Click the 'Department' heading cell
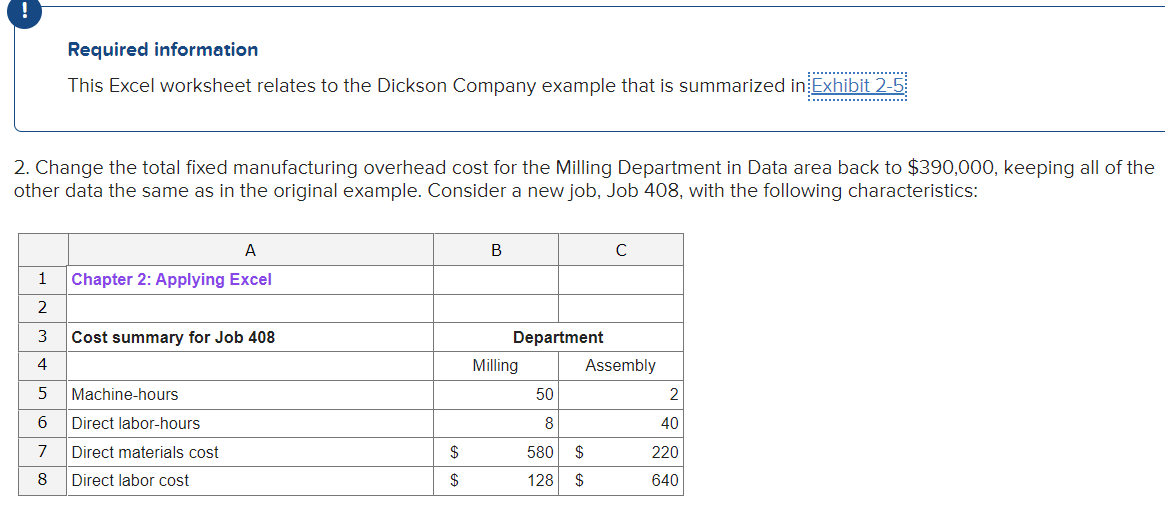The width and height of the screenshot is (1165, 505). 558,337
